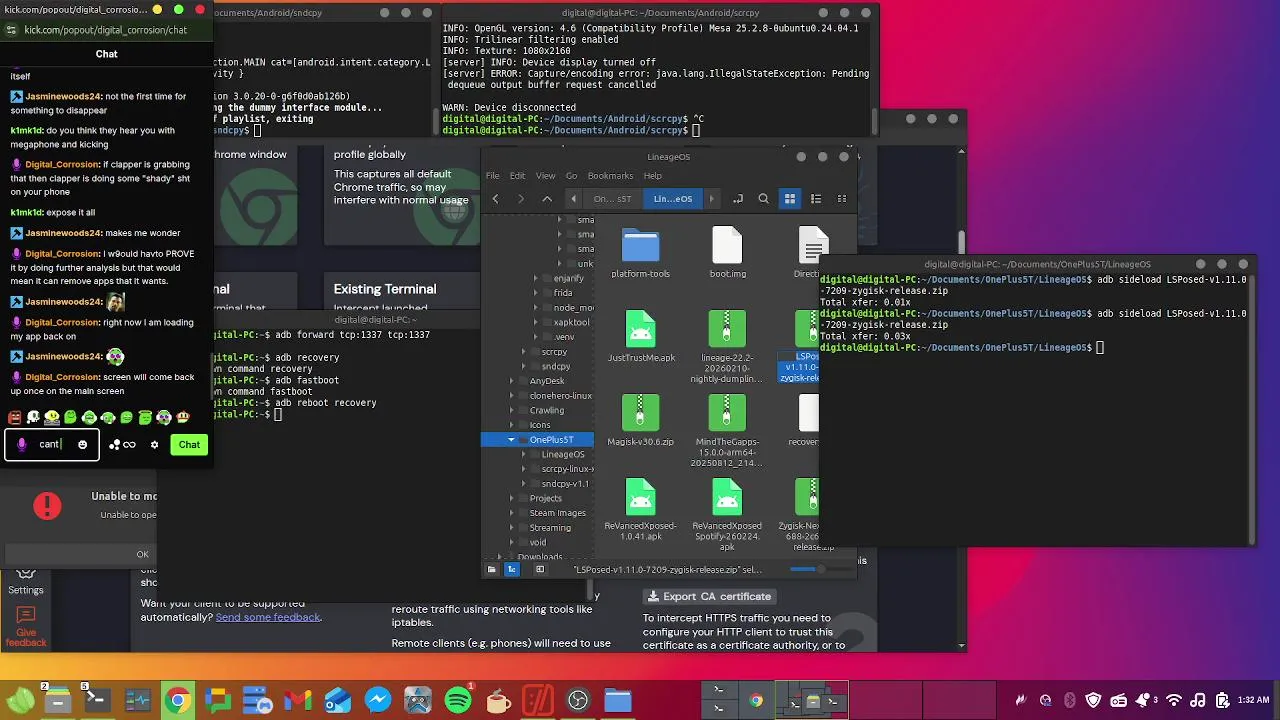The height and width of the screenshot is (720, 1280).
Task: Open the File menu in the file manager
Action: [493, 176]
